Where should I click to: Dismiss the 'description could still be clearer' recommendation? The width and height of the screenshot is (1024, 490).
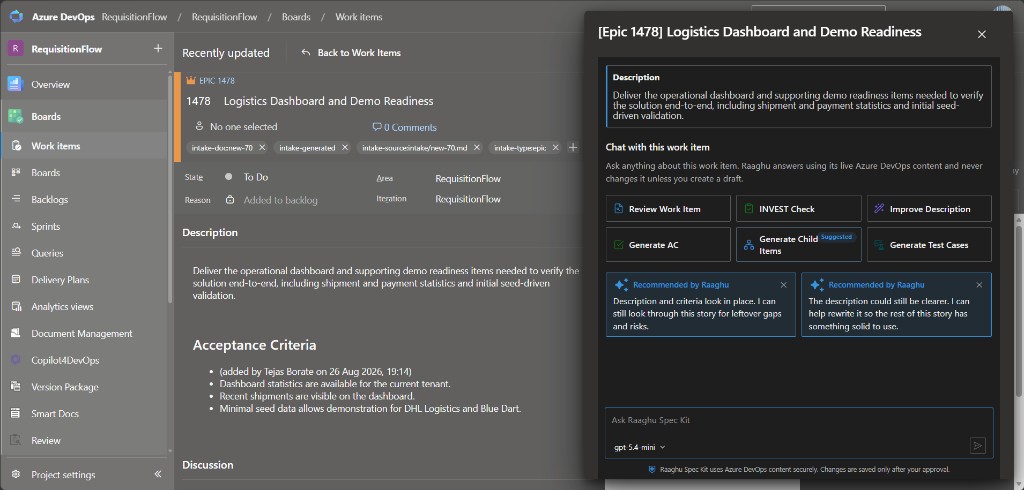[979, 285]
